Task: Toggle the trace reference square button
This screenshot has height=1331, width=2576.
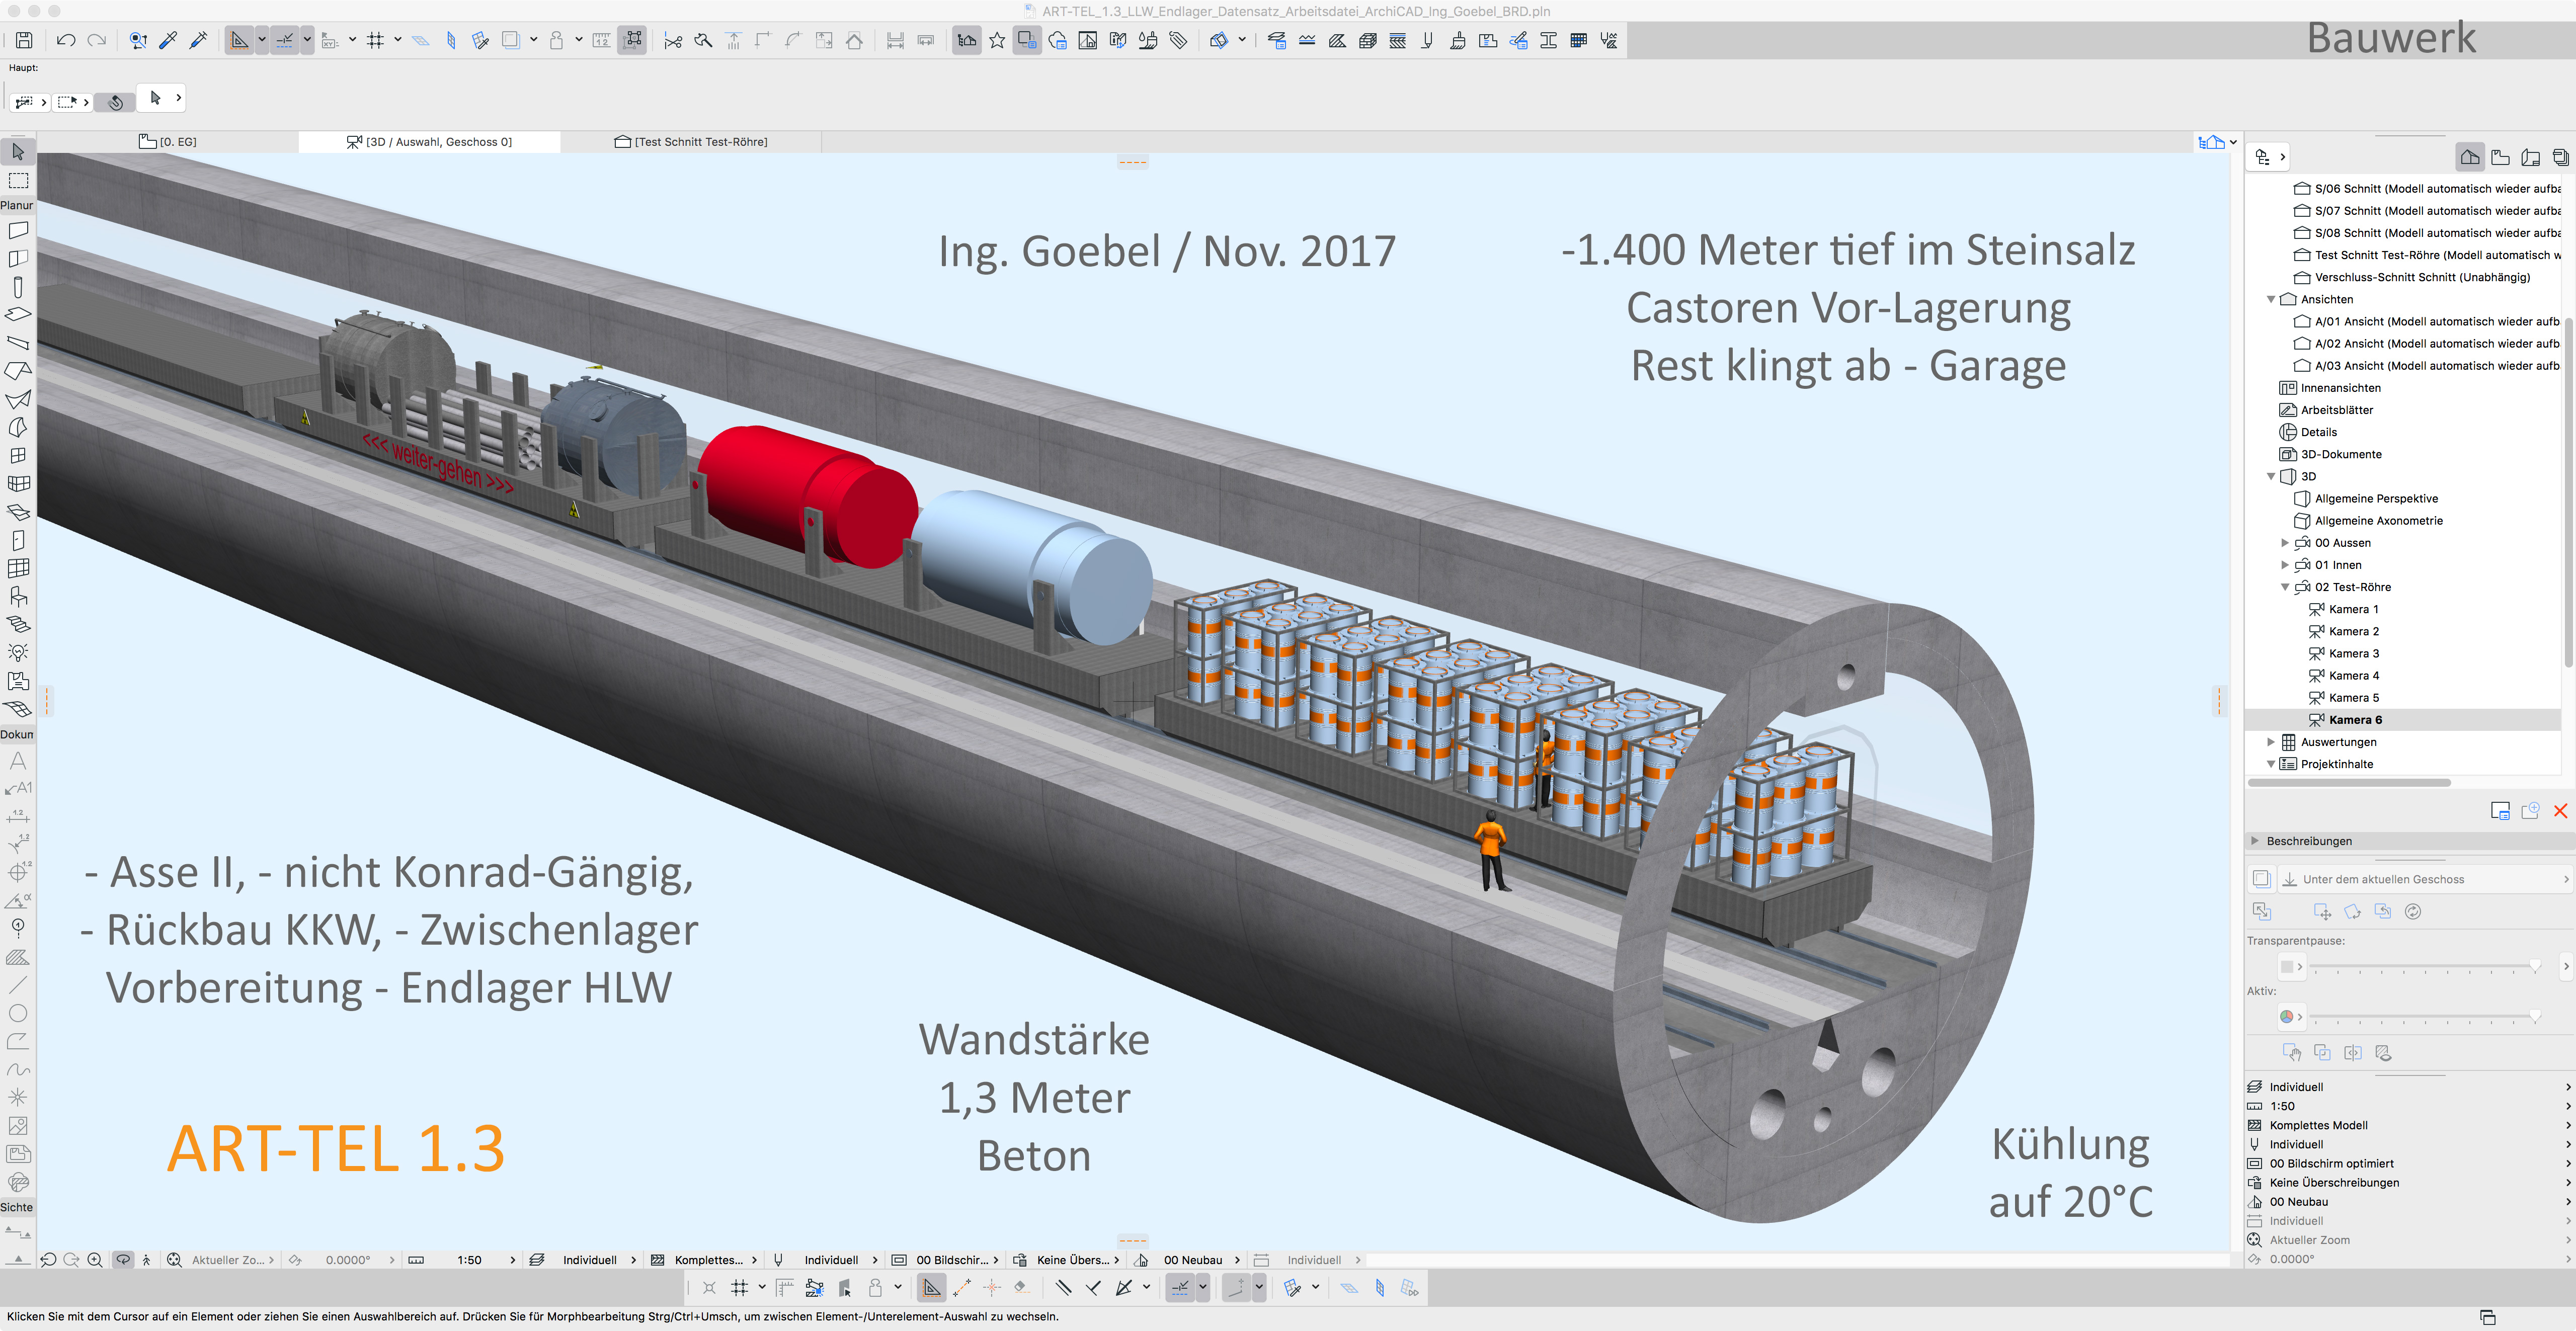Action: pyautogui.click(x=511, y=40)
